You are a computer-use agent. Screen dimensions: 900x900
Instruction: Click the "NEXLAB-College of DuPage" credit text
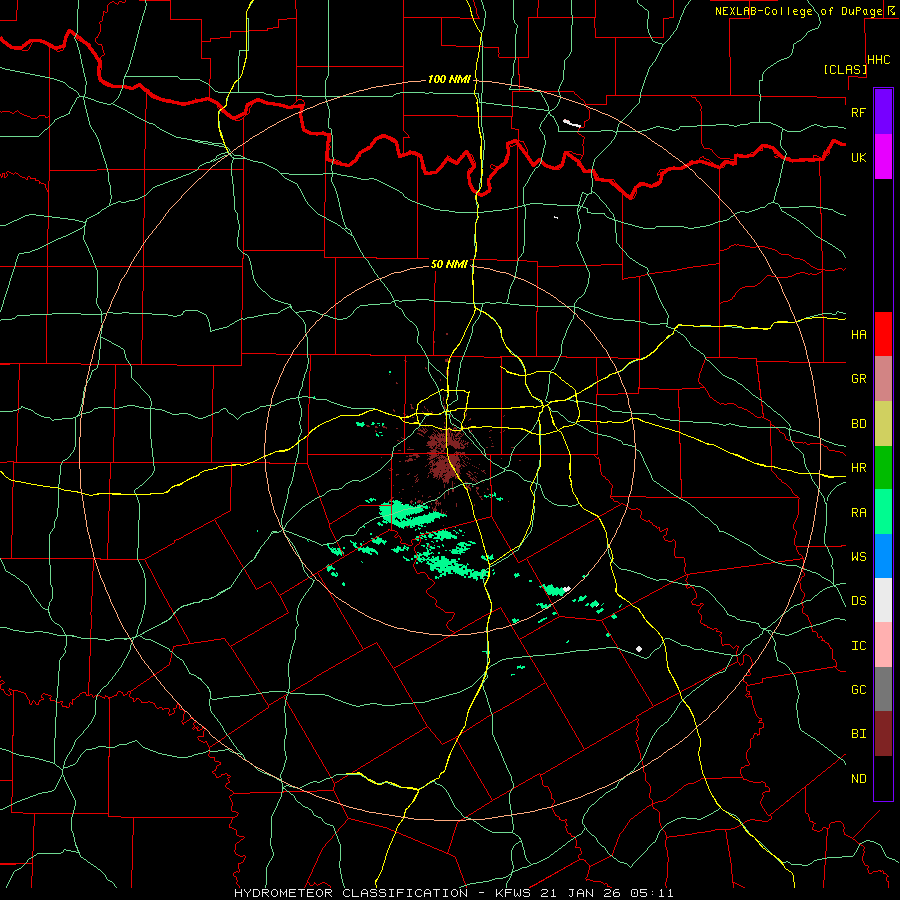click(798, 11)
